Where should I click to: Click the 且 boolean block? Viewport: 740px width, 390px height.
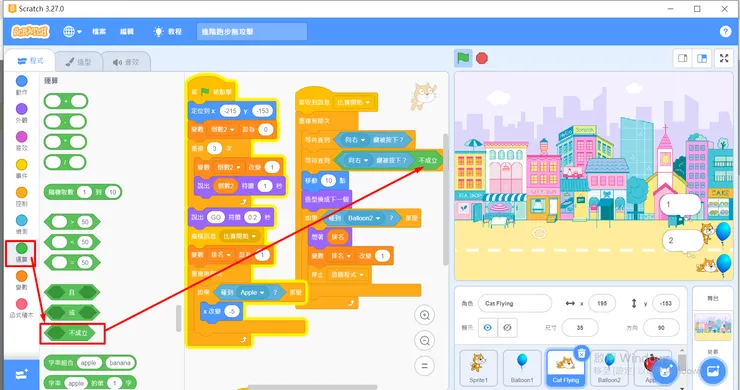(x=72, y=292)
